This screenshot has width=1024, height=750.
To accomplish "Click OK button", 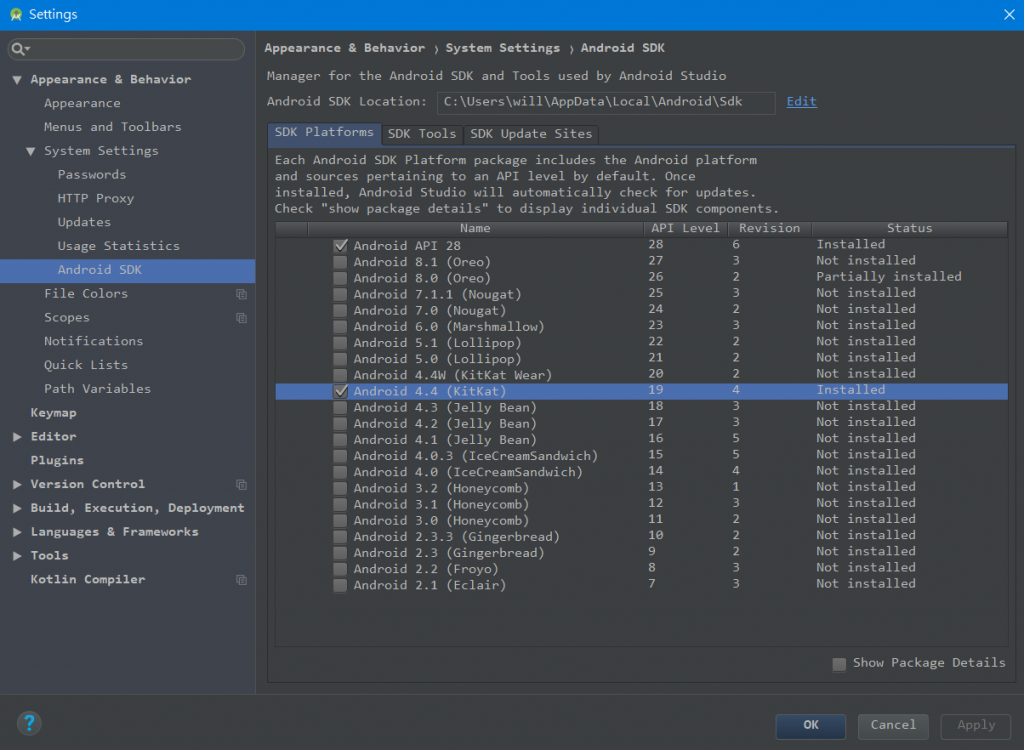I will (x=810, y=725).
